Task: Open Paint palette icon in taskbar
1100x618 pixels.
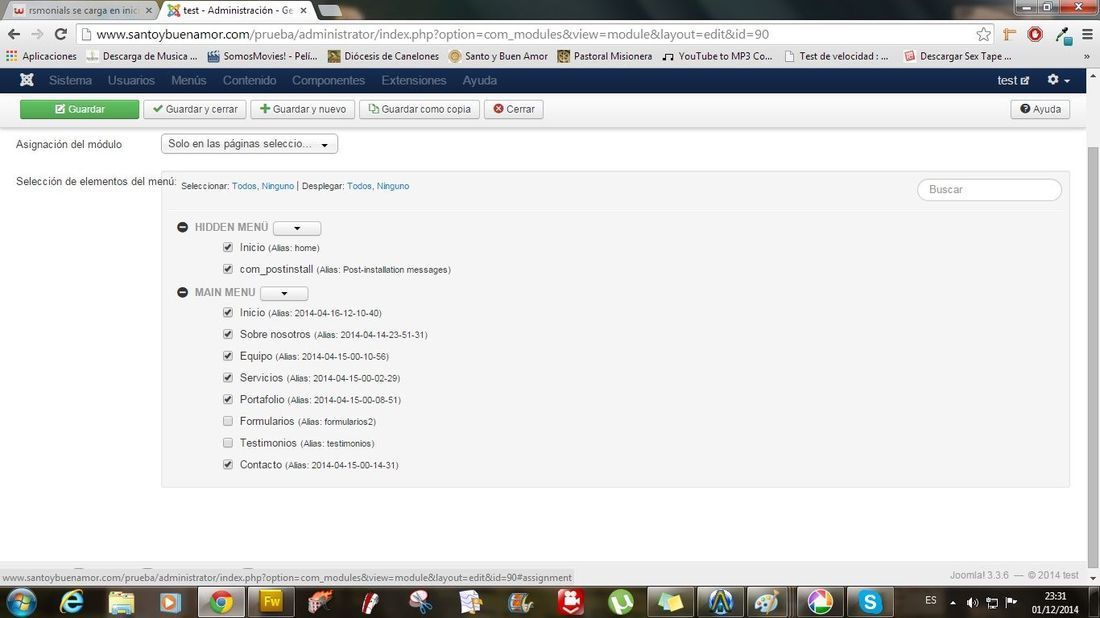Action: coord(765,603)
